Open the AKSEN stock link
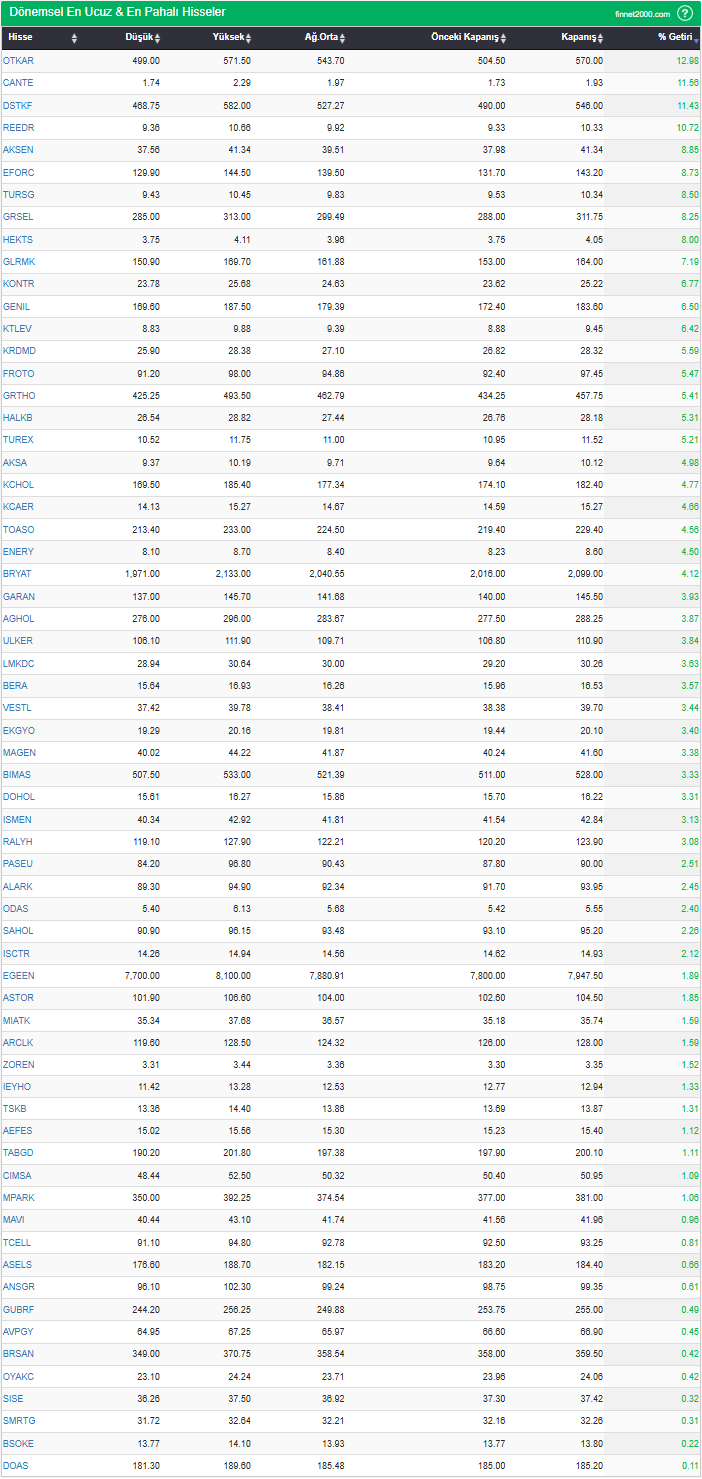The image size is (702, 1479). (18, 150)
